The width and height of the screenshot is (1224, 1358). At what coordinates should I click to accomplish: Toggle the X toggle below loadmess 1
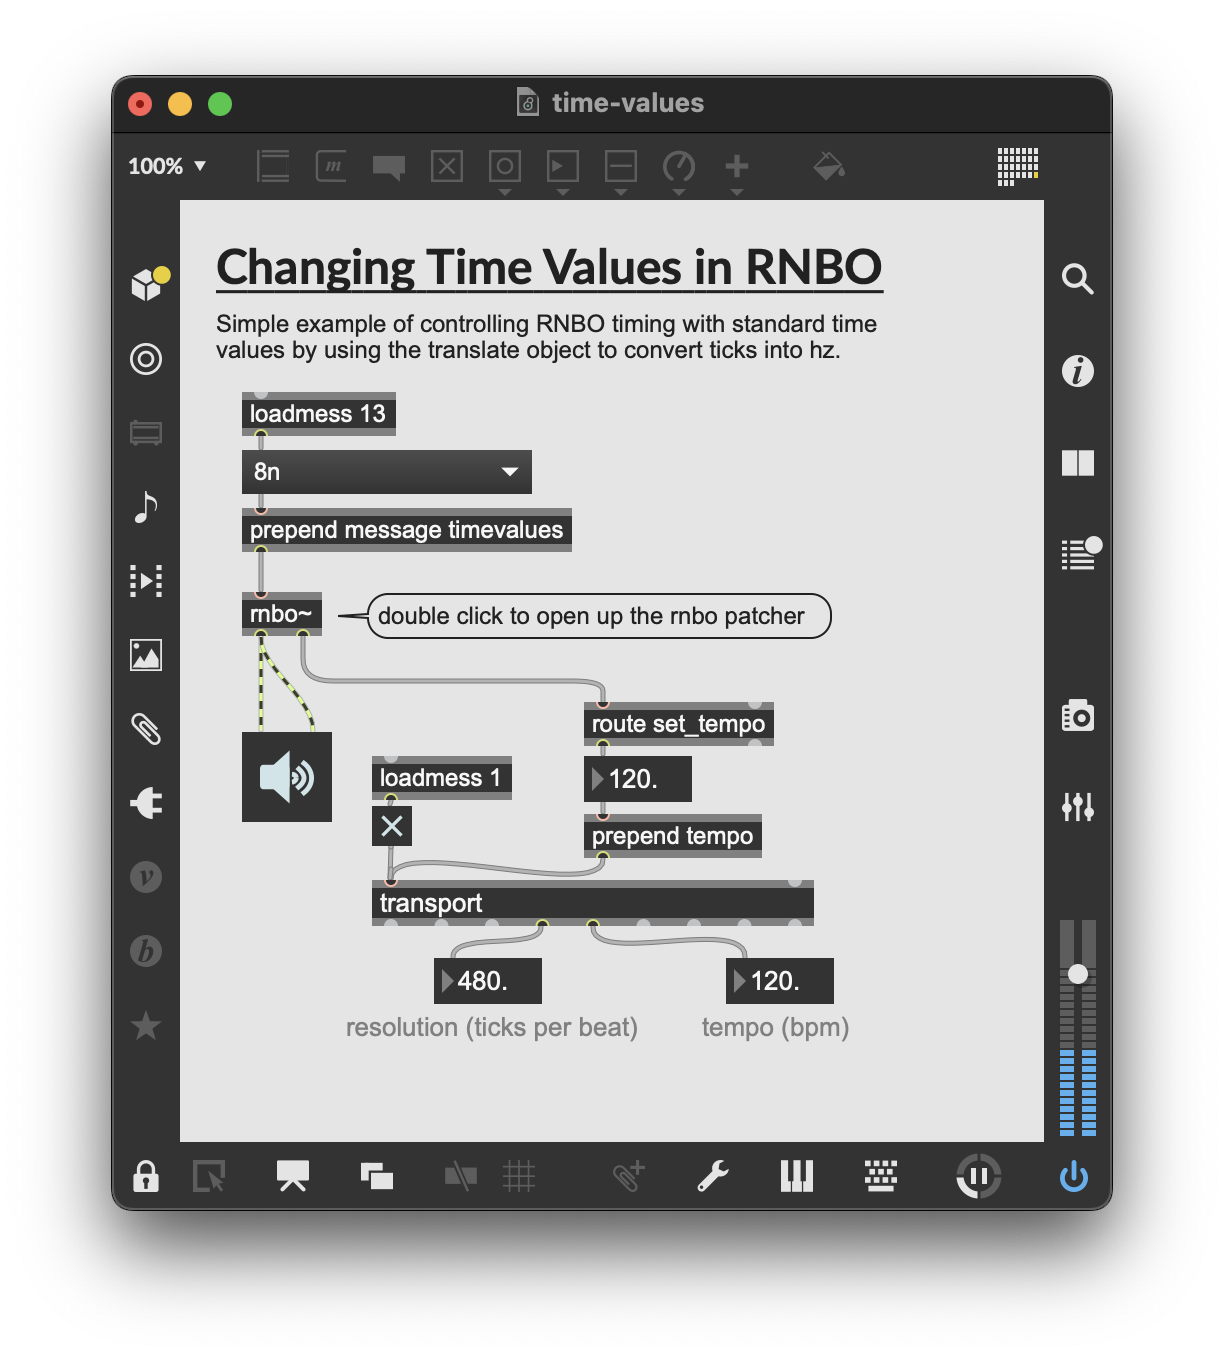(392, 826)
